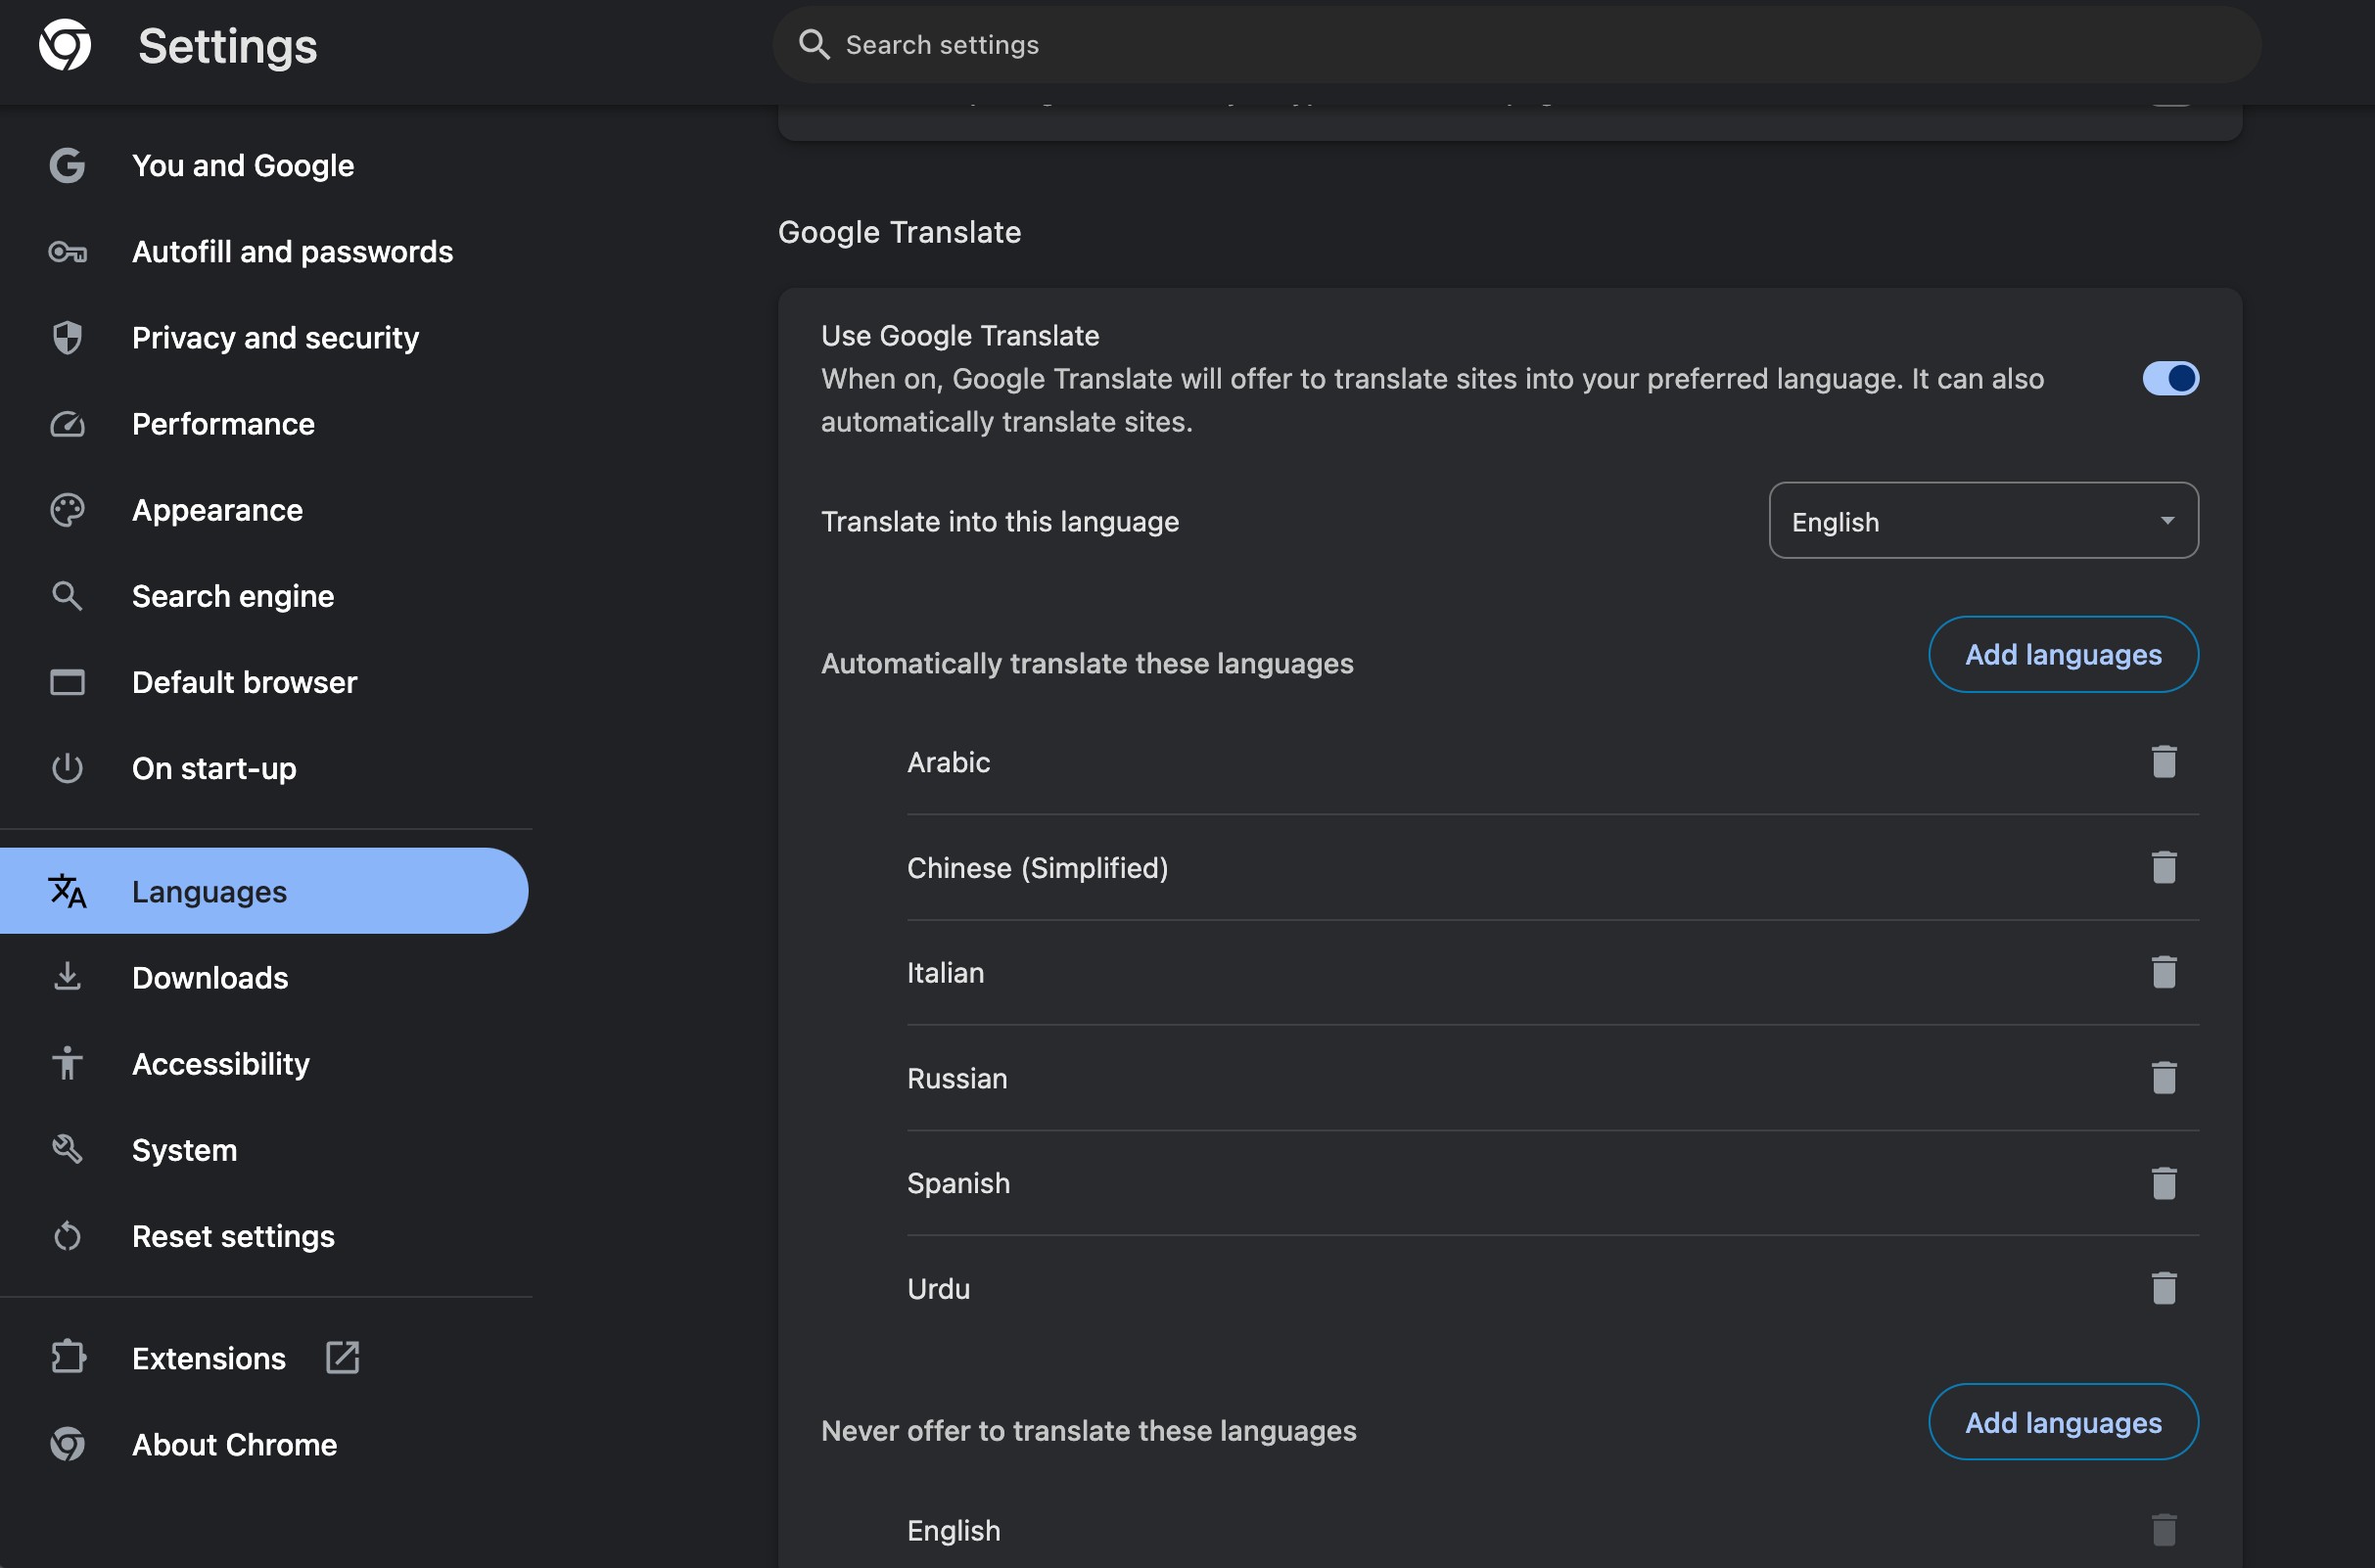Click the Accessibility person icon

[x=67, y=1063]
